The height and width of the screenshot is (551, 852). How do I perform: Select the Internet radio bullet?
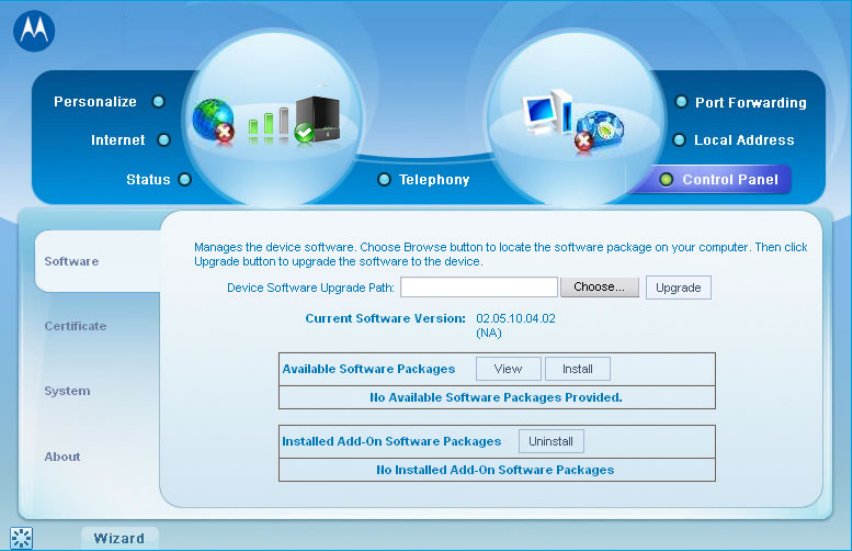point(164,141)
